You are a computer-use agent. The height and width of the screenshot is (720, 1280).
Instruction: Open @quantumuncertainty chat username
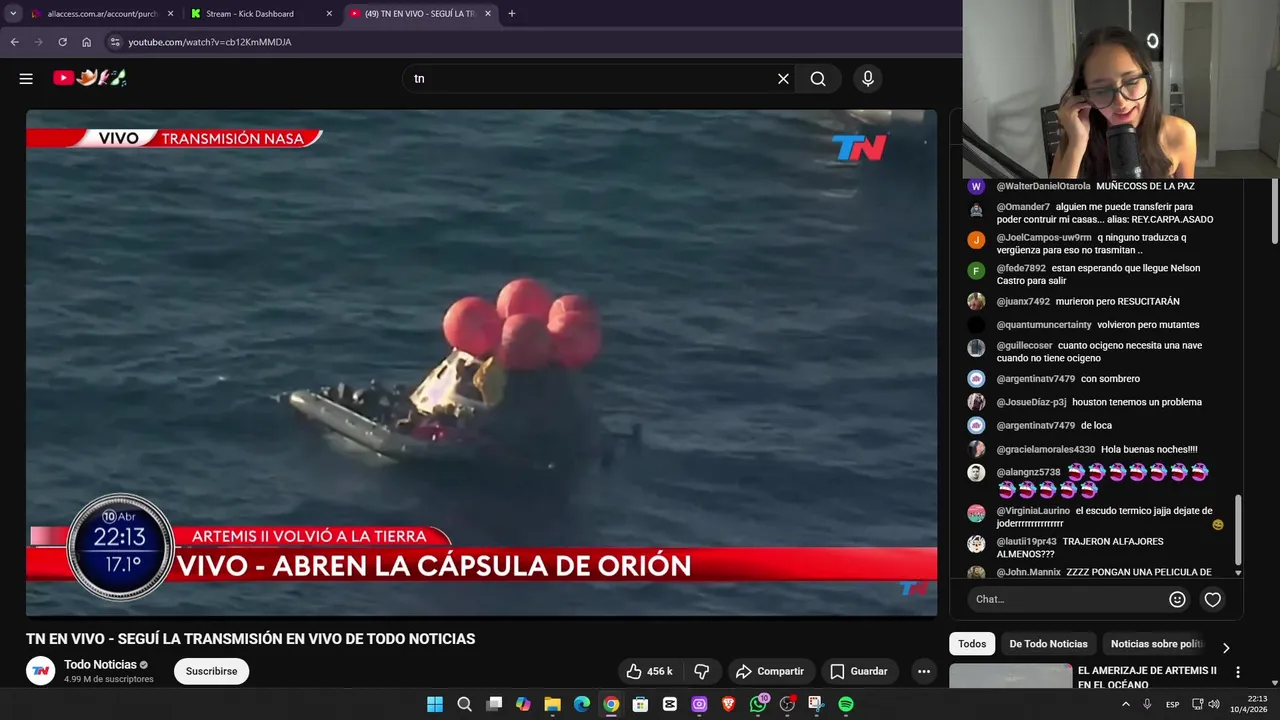(x=1044, y=325)
